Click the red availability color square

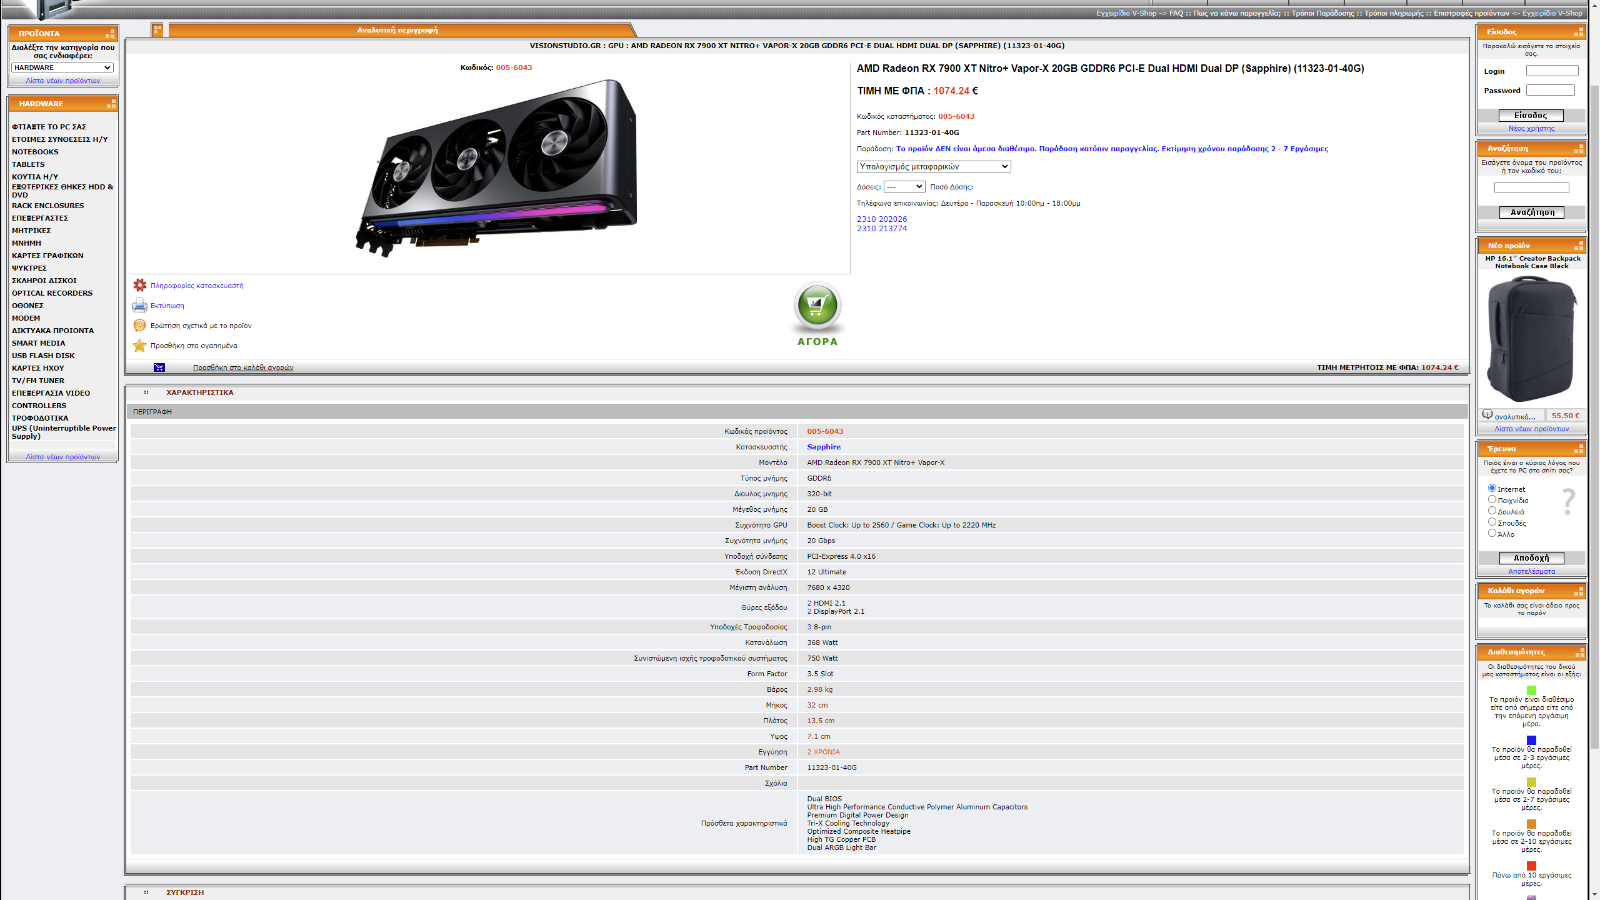(1531, 866)
